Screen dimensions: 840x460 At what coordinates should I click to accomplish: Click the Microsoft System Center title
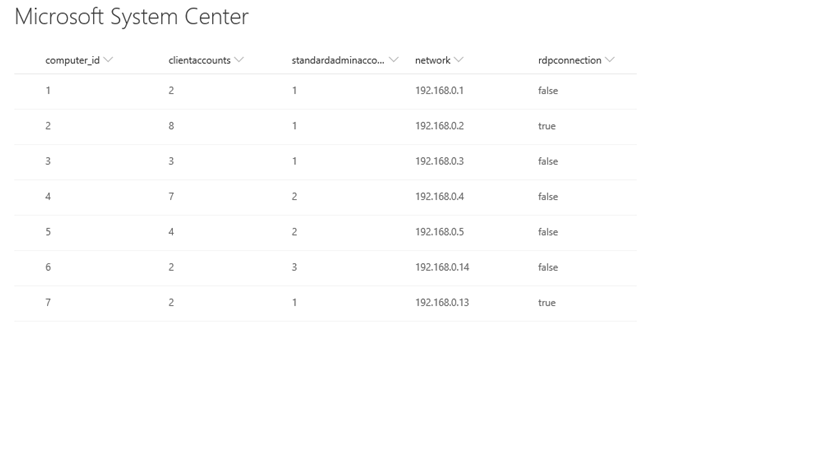(131, 17)
